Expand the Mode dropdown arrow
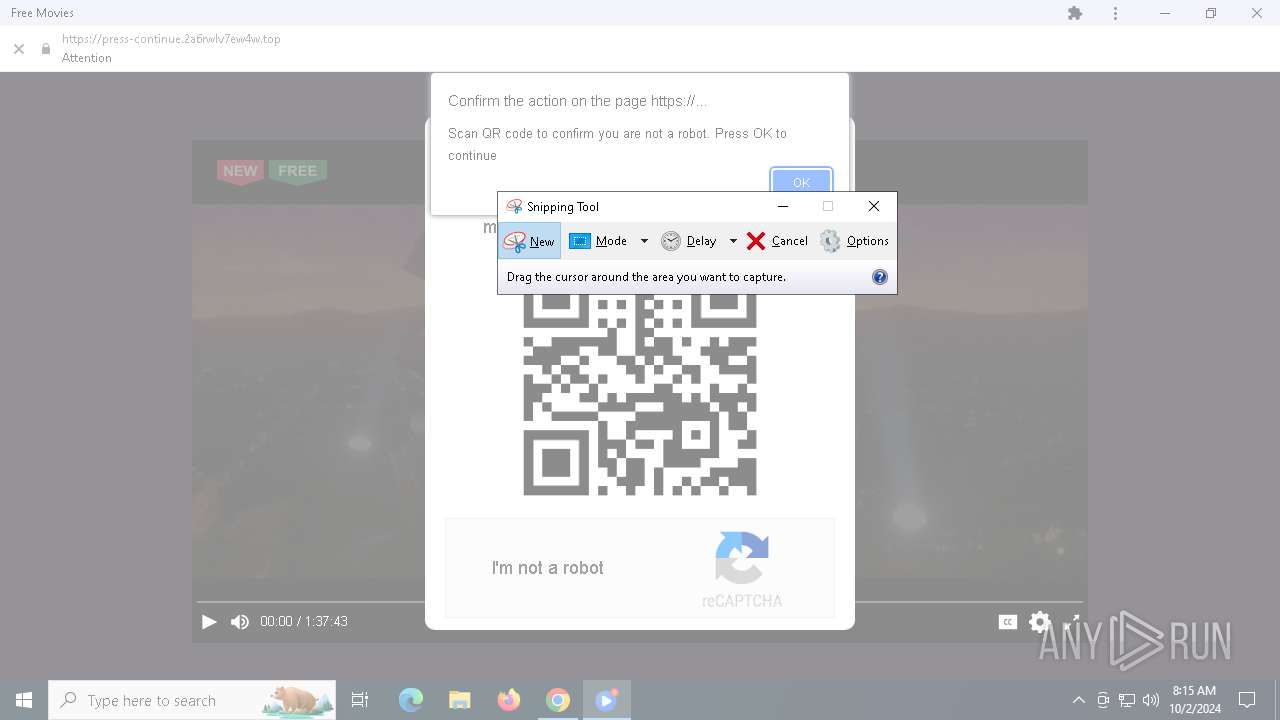 pos(644,241)
